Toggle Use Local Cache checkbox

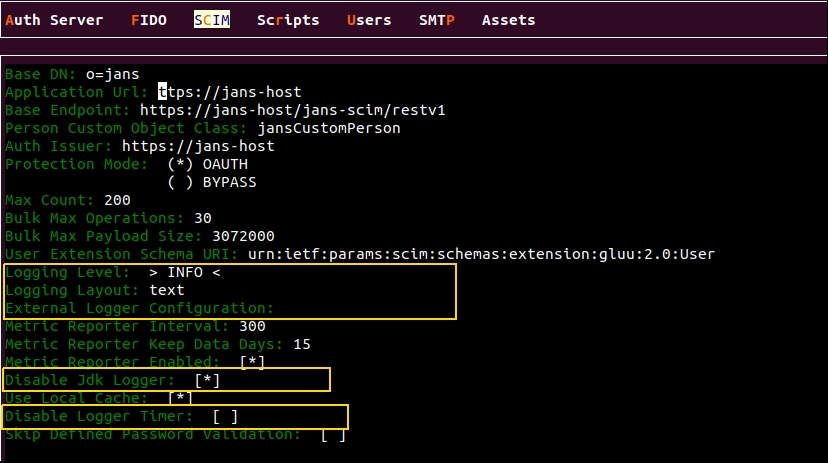pyautogui.click(x=180, y=398)
